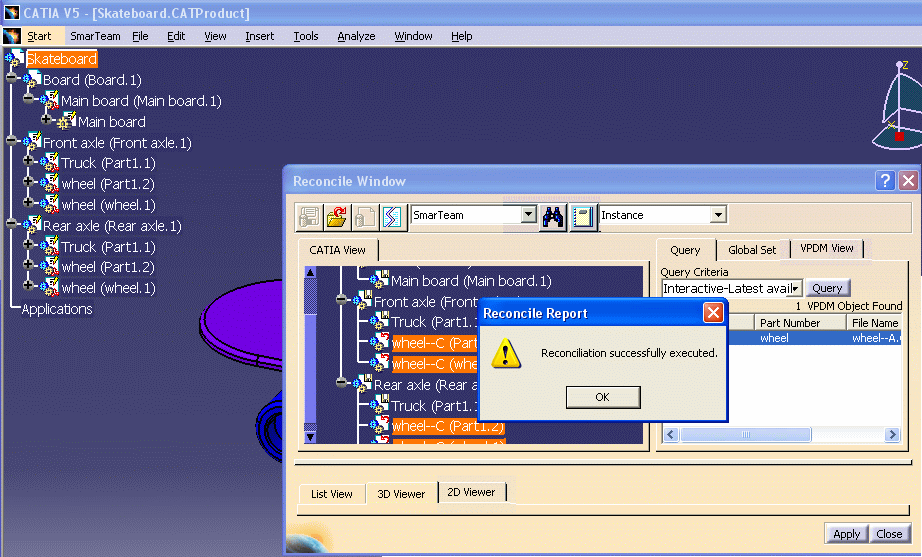This screenshot has width=922, height=557.
Task: Switch to the 2D Viewer tab
Action: 471,492
